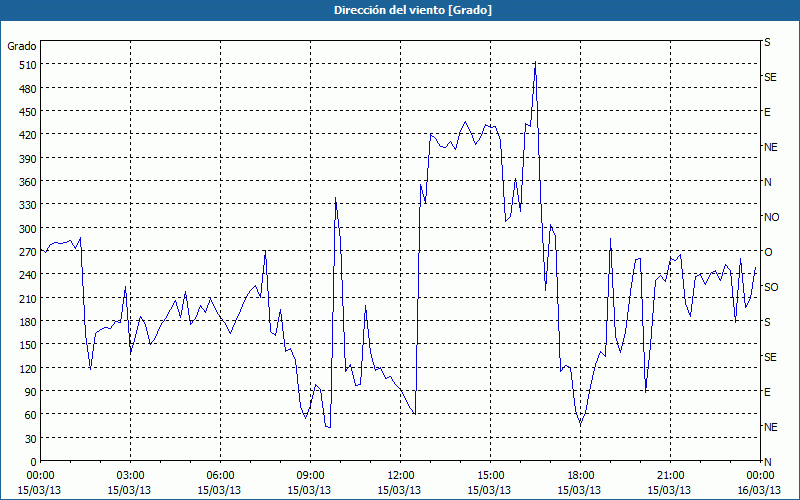Click the "00:00" label above date 15/03/13
Image resolution: width=800 pixels, height=500 pixels.
[x=41, y=476]
